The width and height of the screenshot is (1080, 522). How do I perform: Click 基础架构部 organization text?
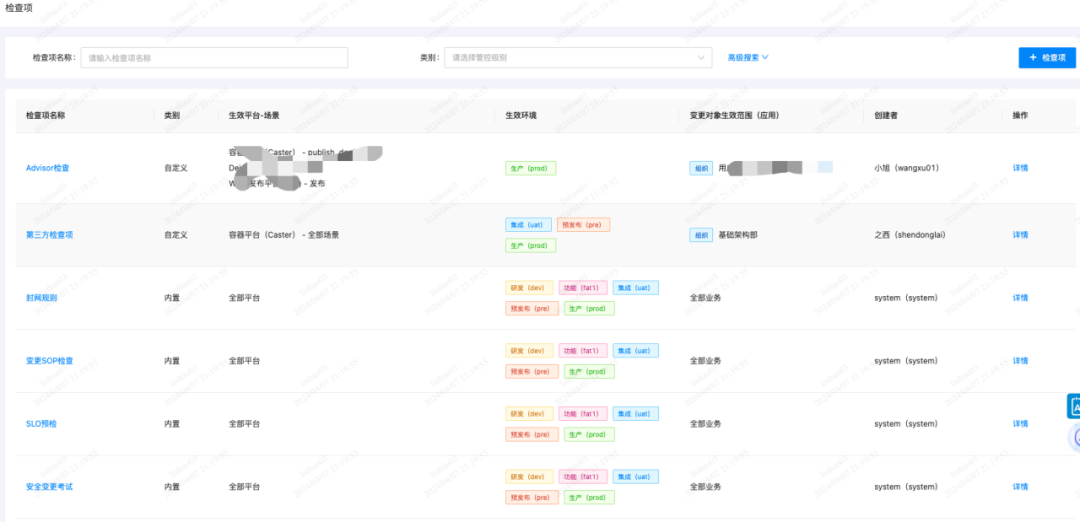point(738,235)
